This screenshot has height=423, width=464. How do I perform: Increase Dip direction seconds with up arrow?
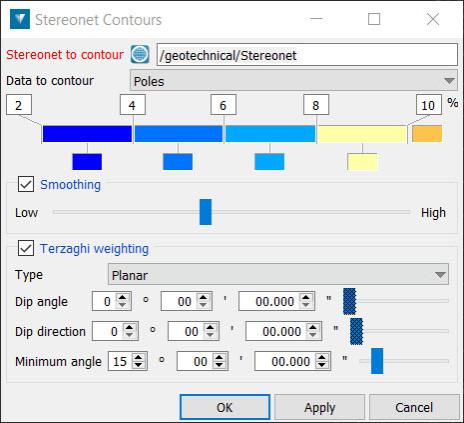313,327
